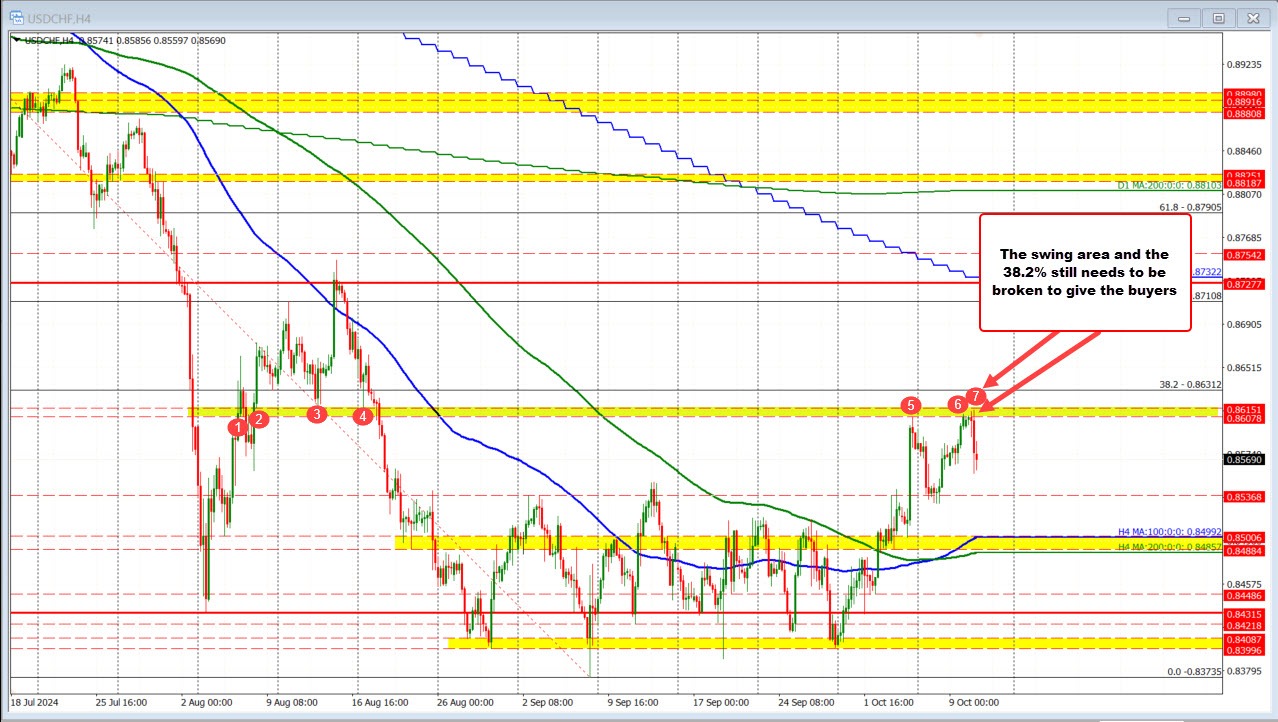
Task: Maximize the USDCHF,H4 chart window
Action: pos(1219,17)
